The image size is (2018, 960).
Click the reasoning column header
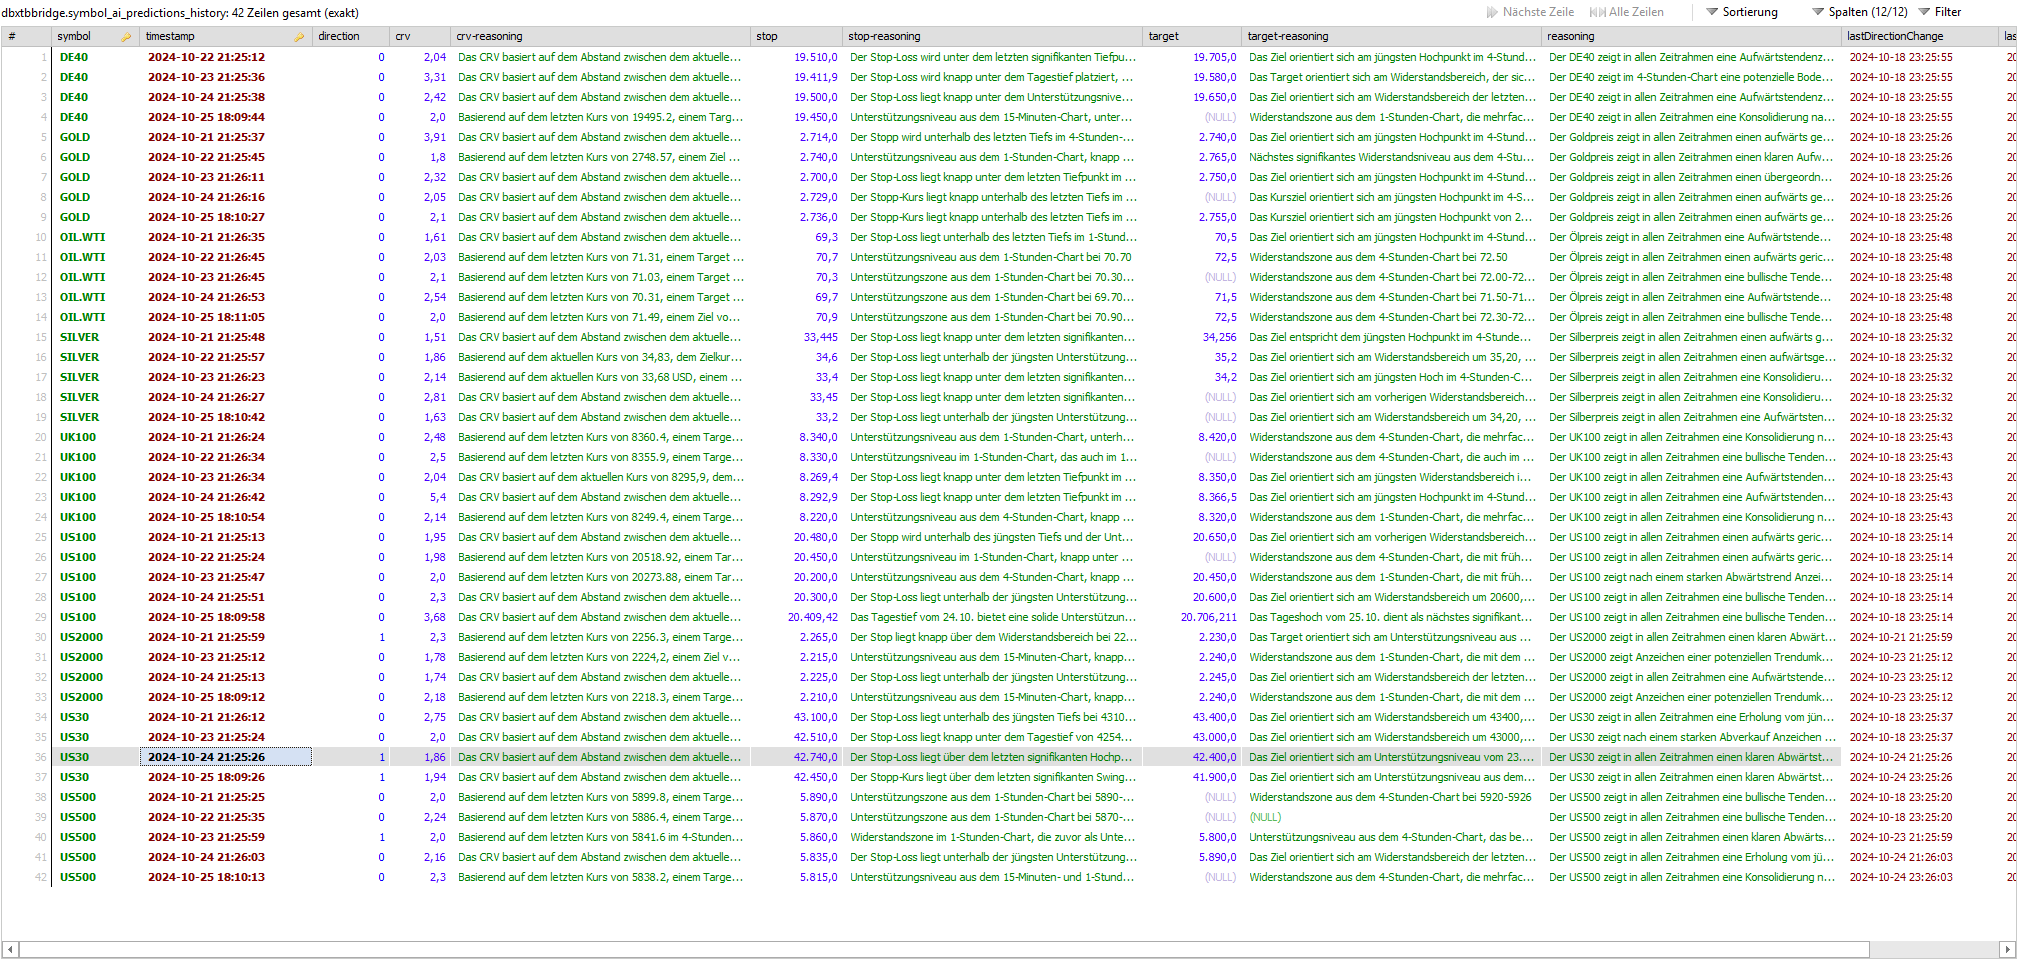point(1691,36)
